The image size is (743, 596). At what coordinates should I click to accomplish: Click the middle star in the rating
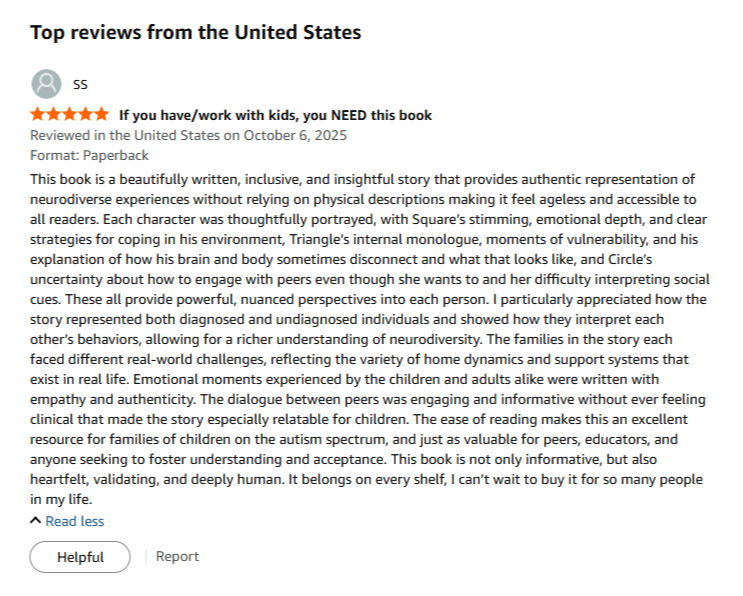point(70,114)
